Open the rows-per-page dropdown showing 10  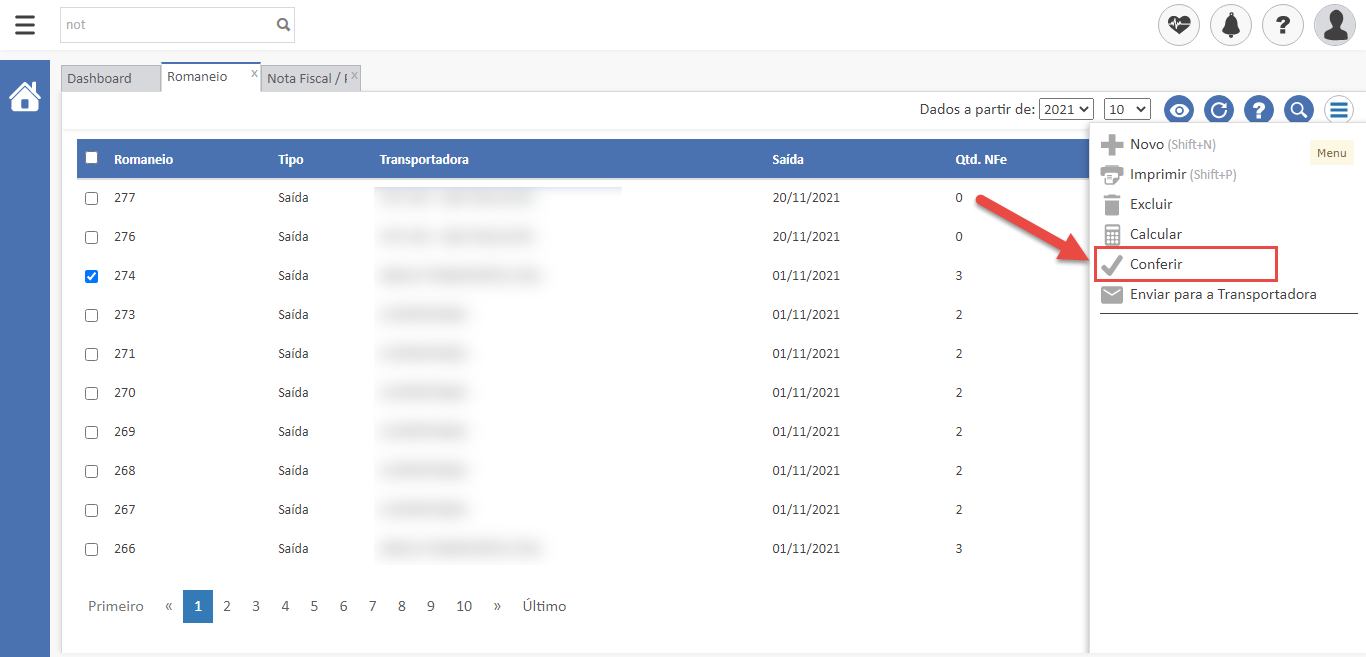pos(1127,109)
